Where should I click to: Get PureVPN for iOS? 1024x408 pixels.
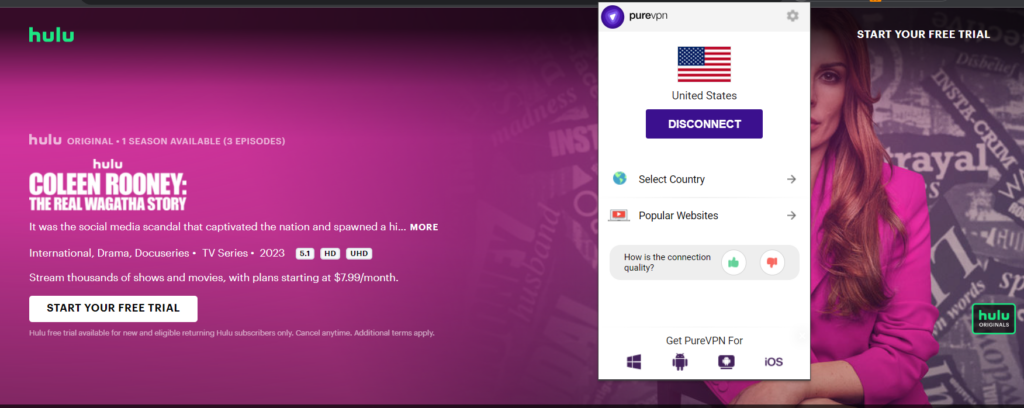(773, 361)
